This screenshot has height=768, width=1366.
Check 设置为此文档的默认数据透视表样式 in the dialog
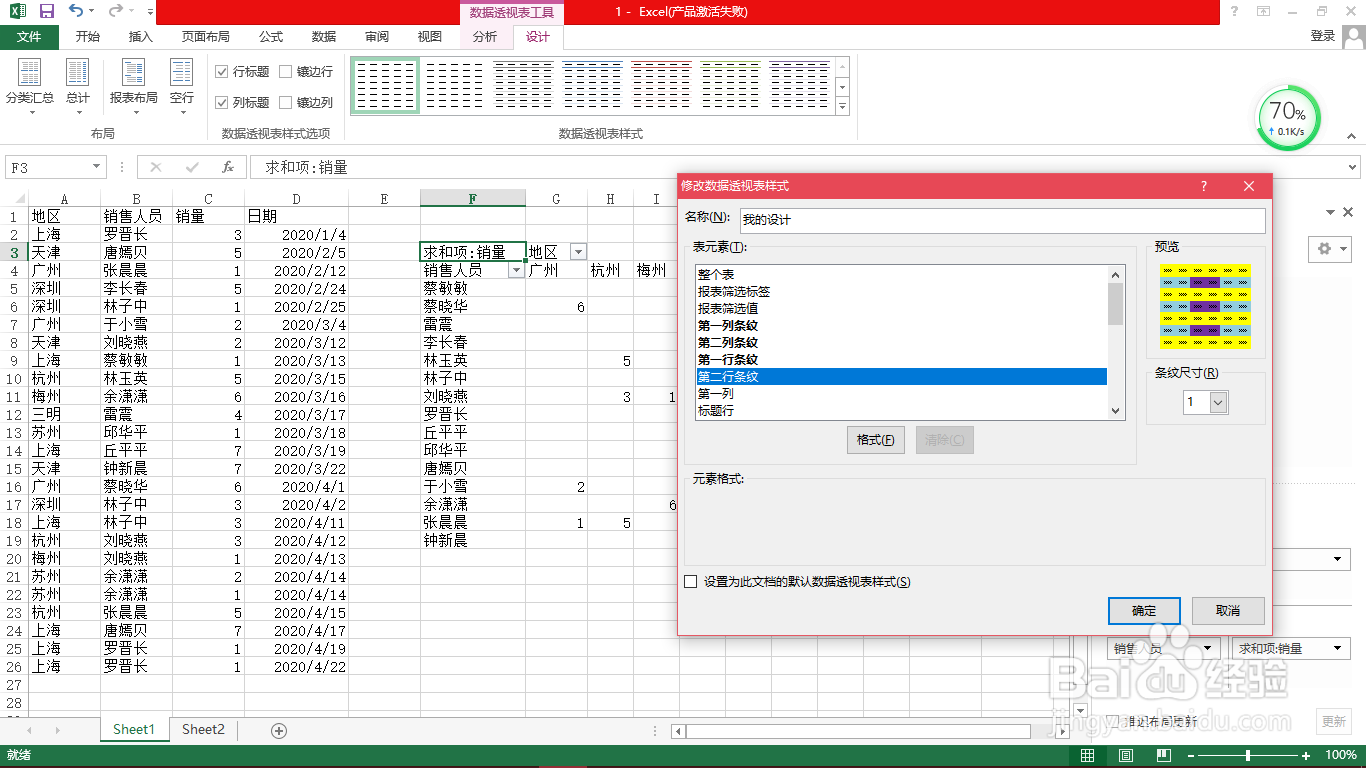point(689,582)
